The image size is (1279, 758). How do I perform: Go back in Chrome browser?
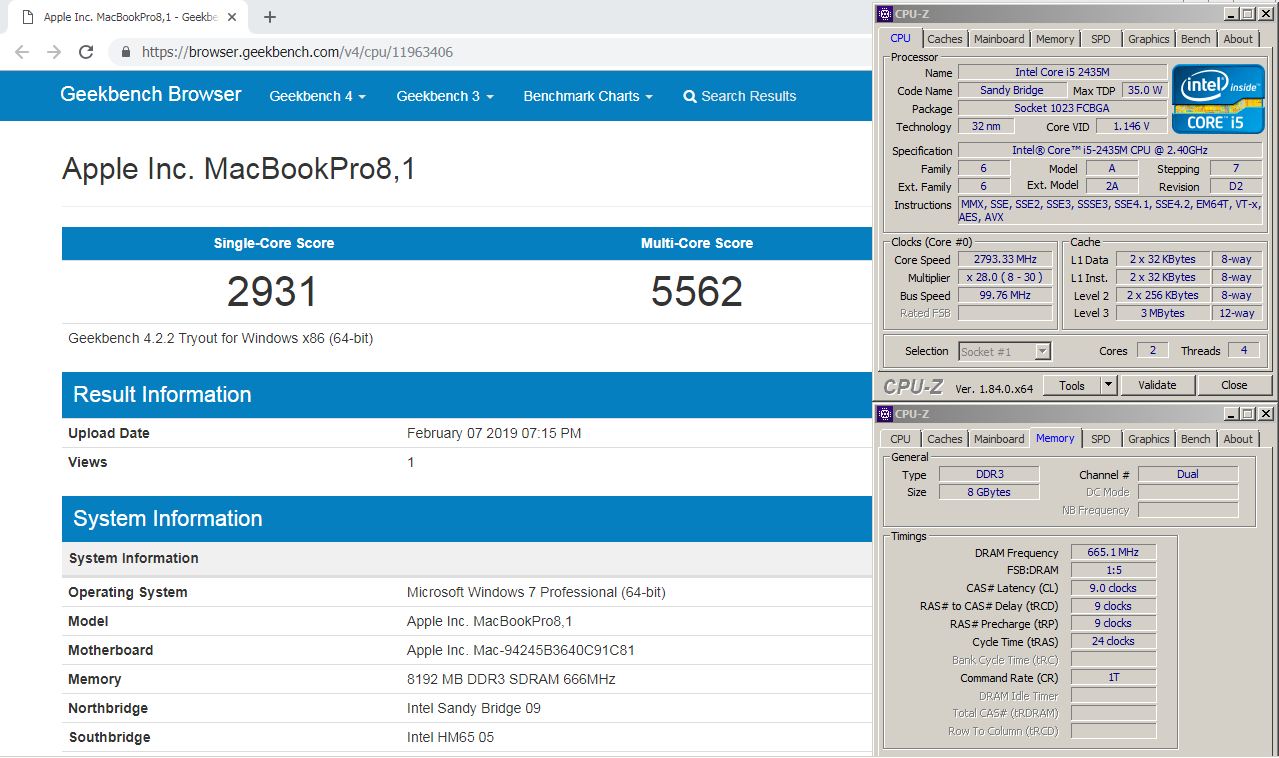click(22, 52)
